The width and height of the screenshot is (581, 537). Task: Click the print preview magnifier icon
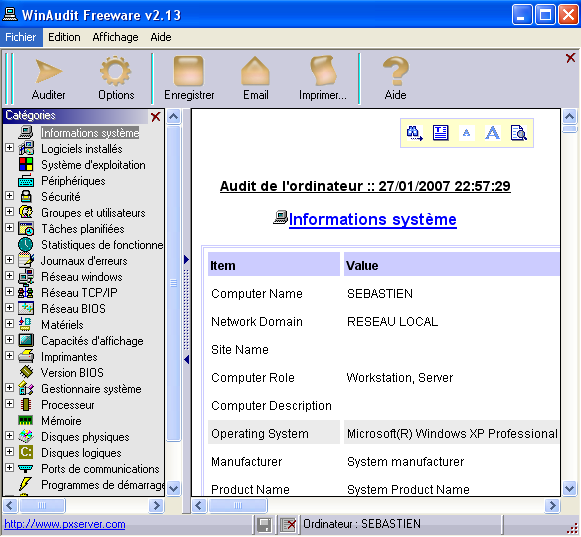[519, 133]
